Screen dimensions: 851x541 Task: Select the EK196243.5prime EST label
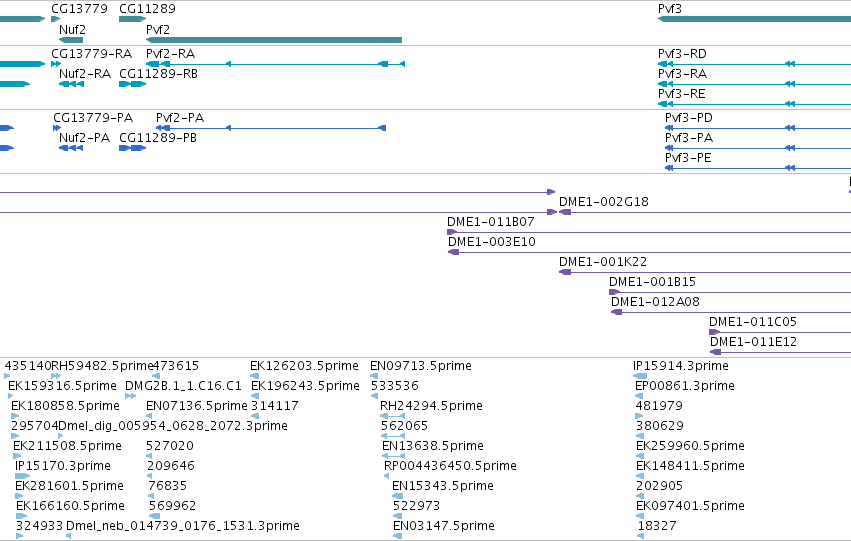(x=305, y=386)
